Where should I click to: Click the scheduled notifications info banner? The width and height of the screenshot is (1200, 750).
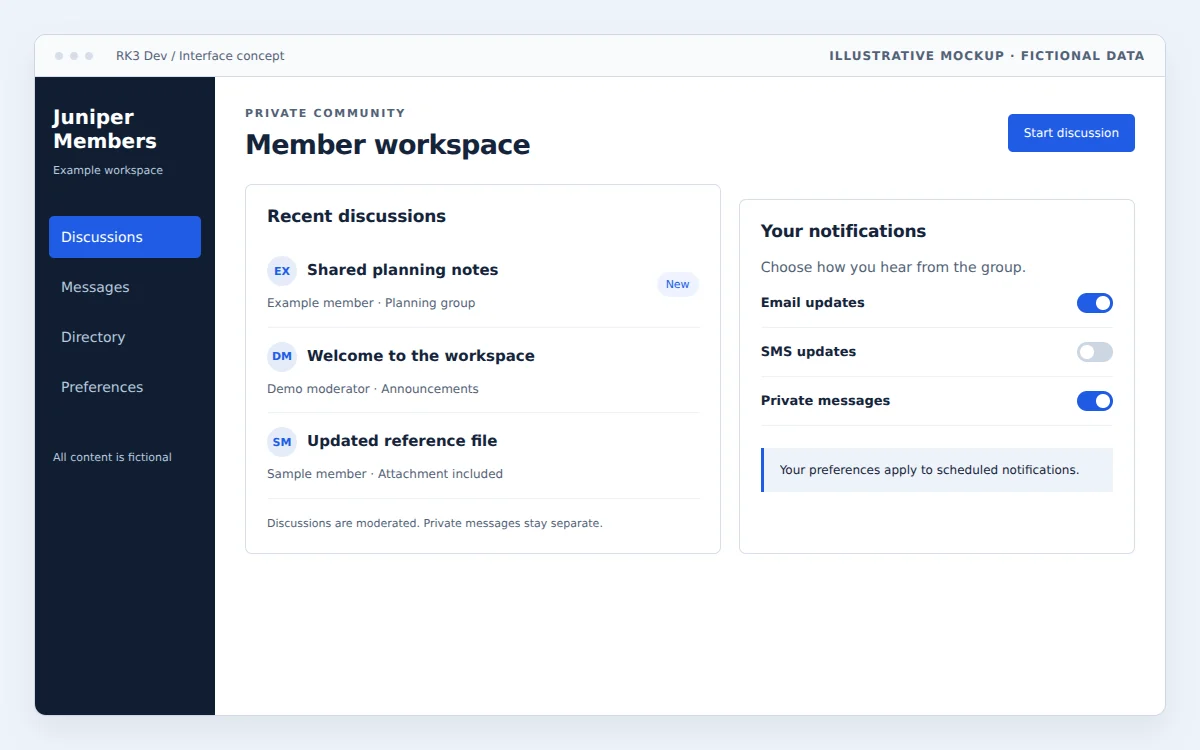click(937, 470)
